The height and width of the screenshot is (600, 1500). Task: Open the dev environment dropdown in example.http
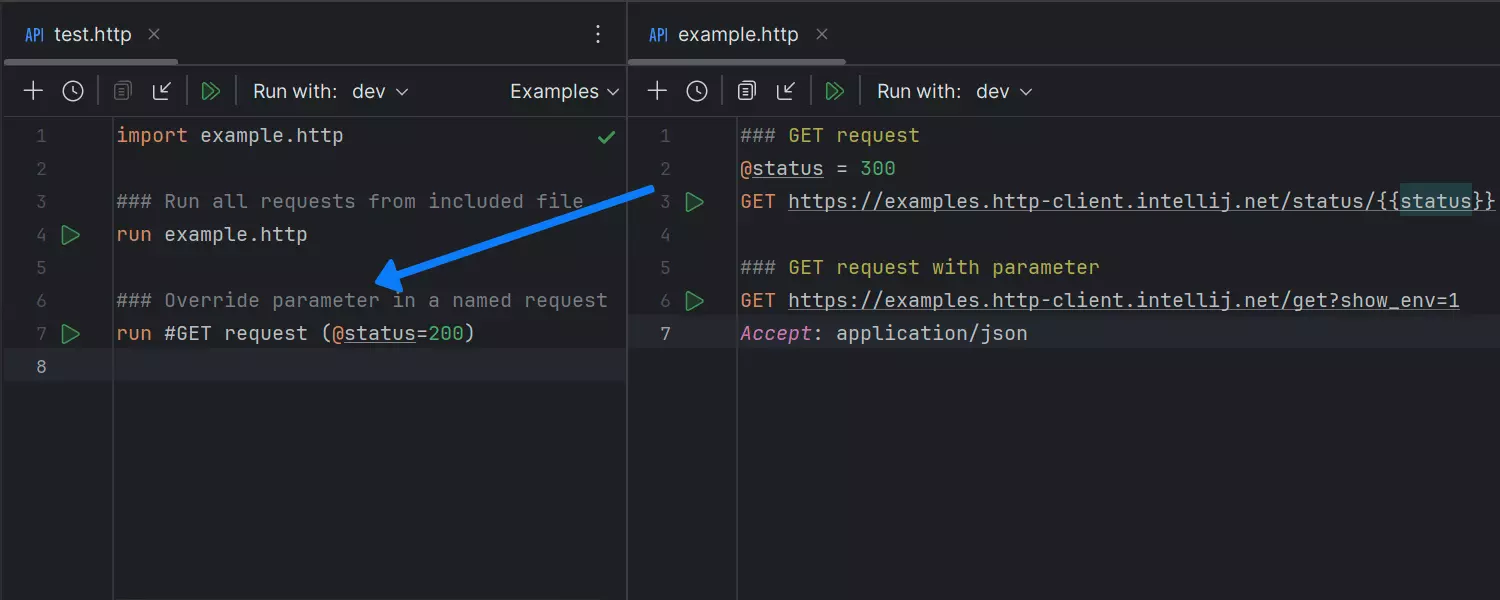click(x=1005, y=90)
